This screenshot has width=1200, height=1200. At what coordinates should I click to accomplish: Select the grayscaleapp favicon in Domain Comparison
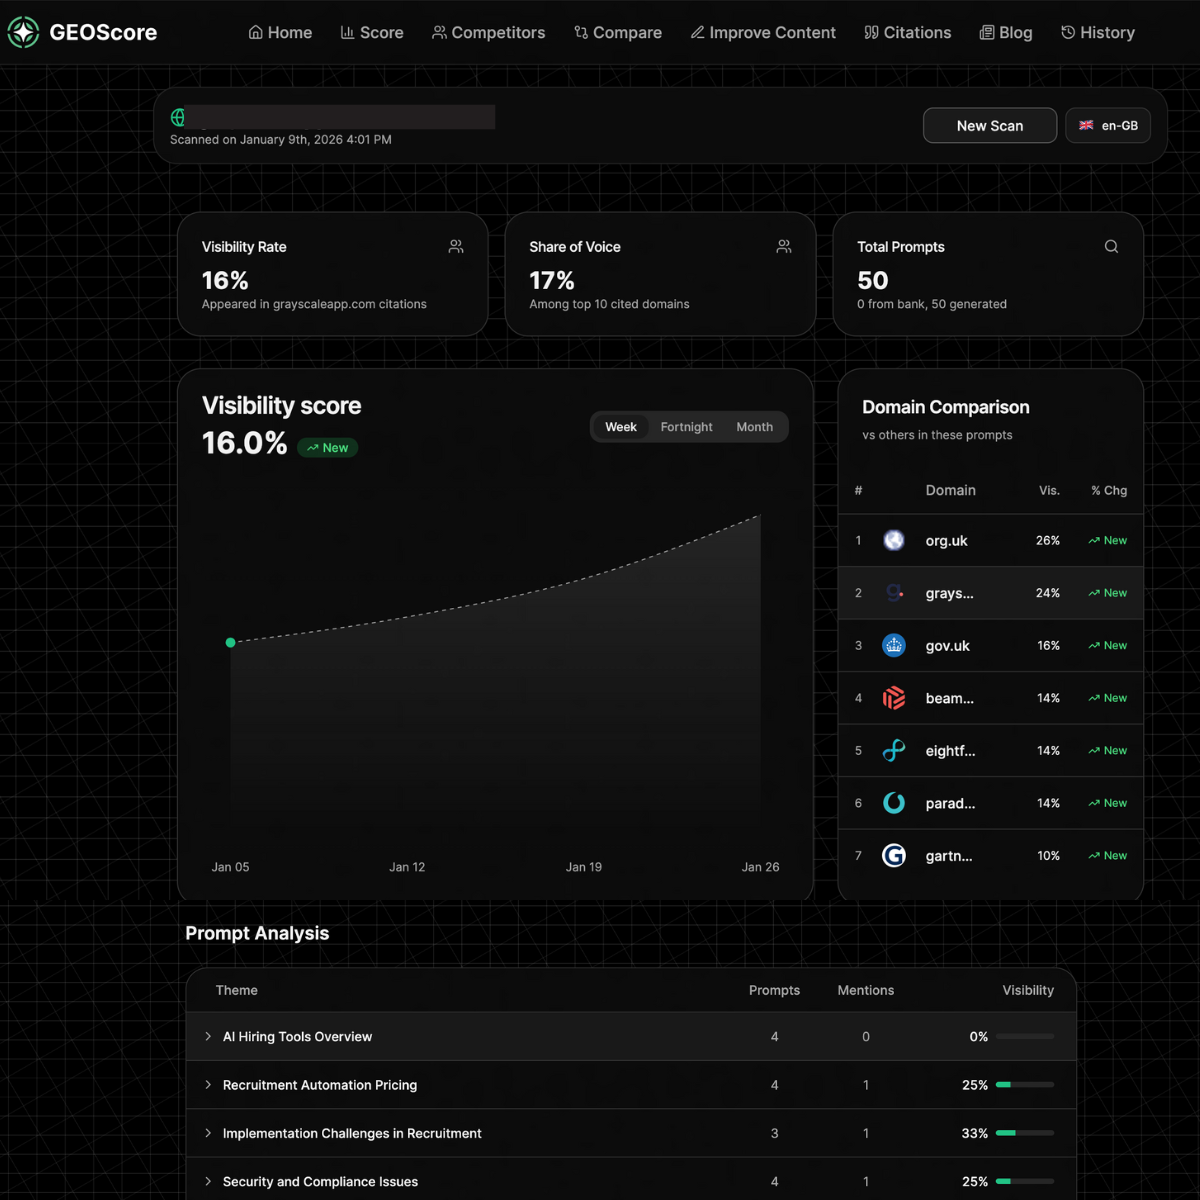[893, 592]
